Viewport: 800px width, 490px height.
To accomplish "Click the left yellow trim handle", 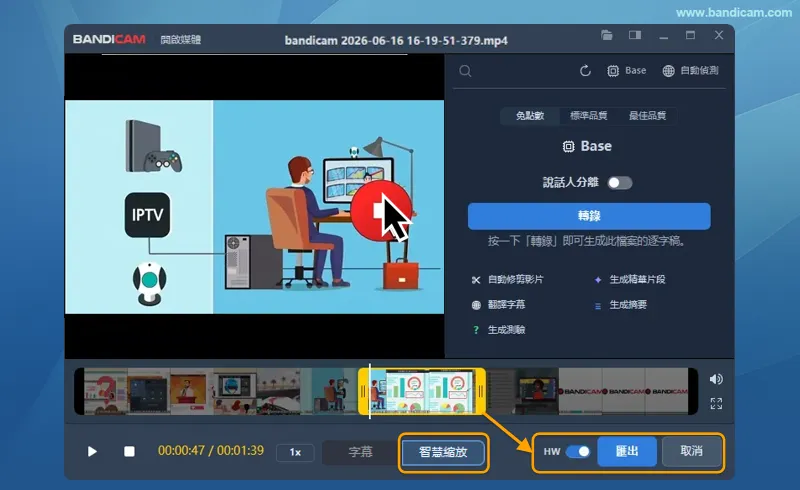I will point(363,391).
